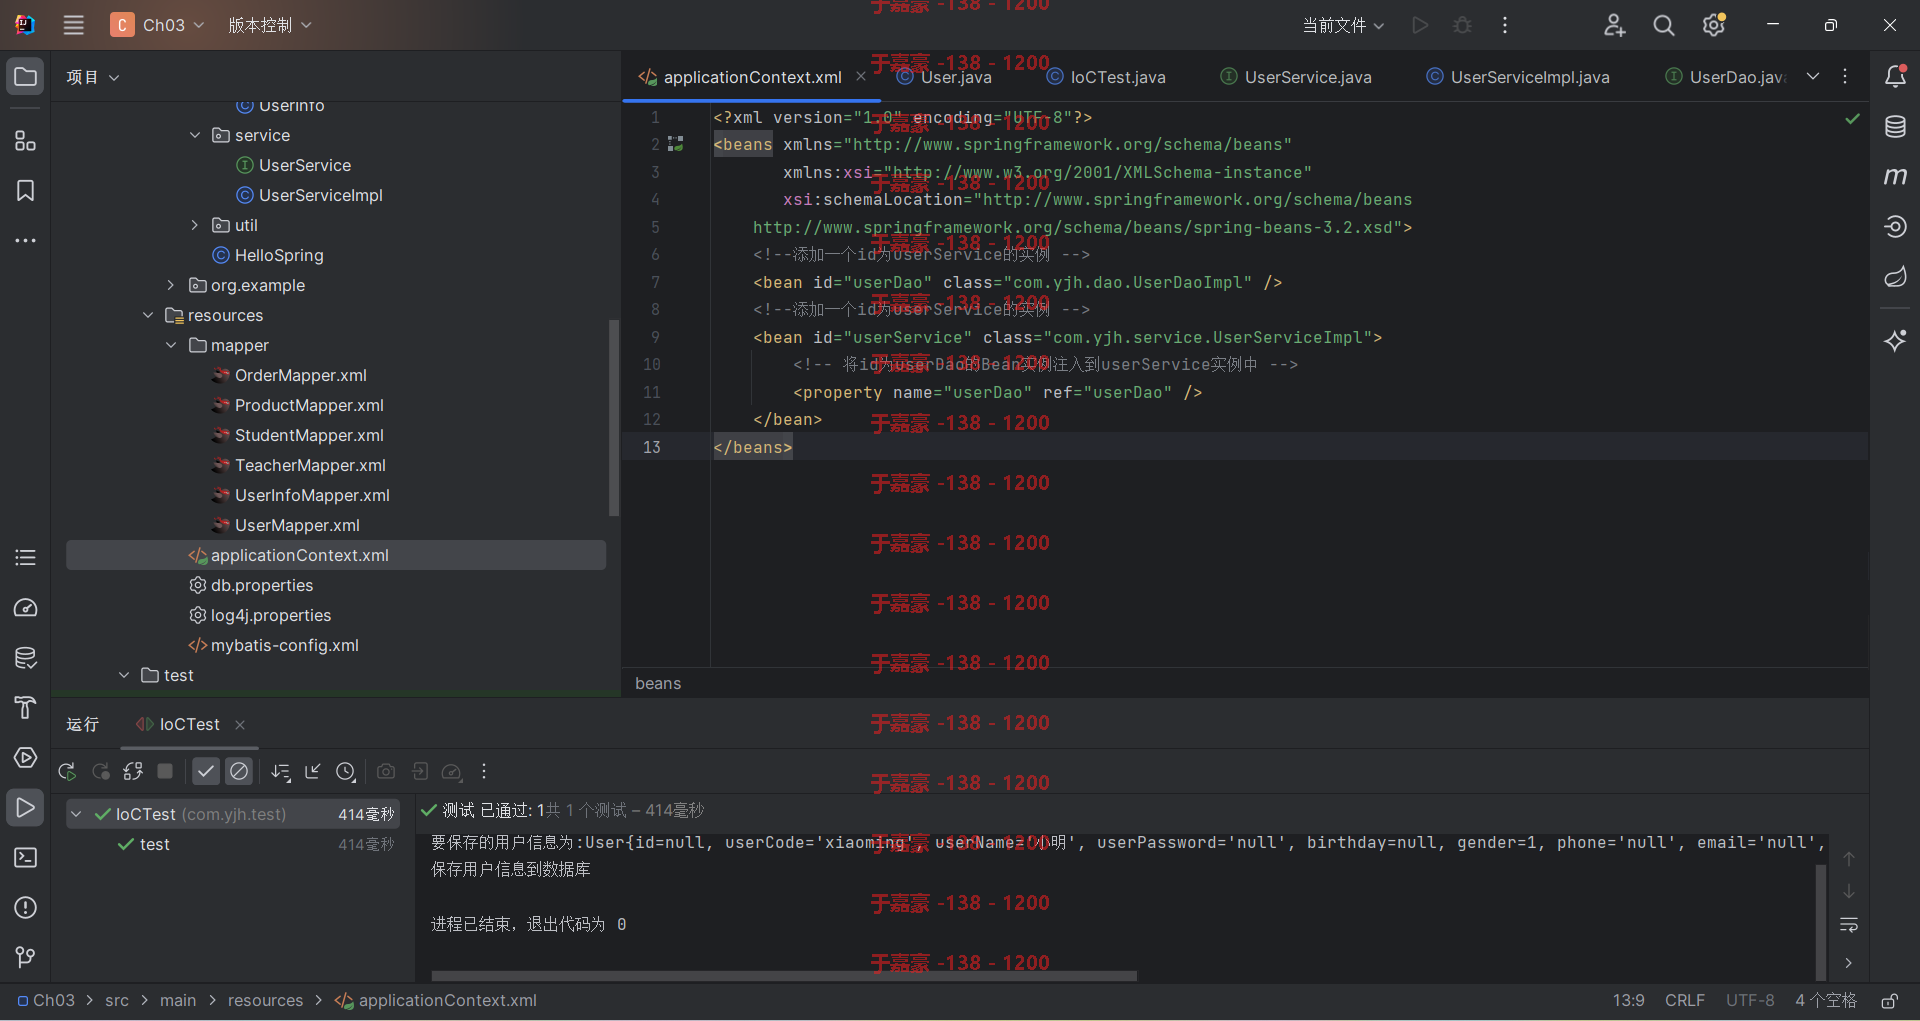Open the Structure tool window icon
The width and height of the screenshot is (1920, 1021).
(x=25, y=141)
